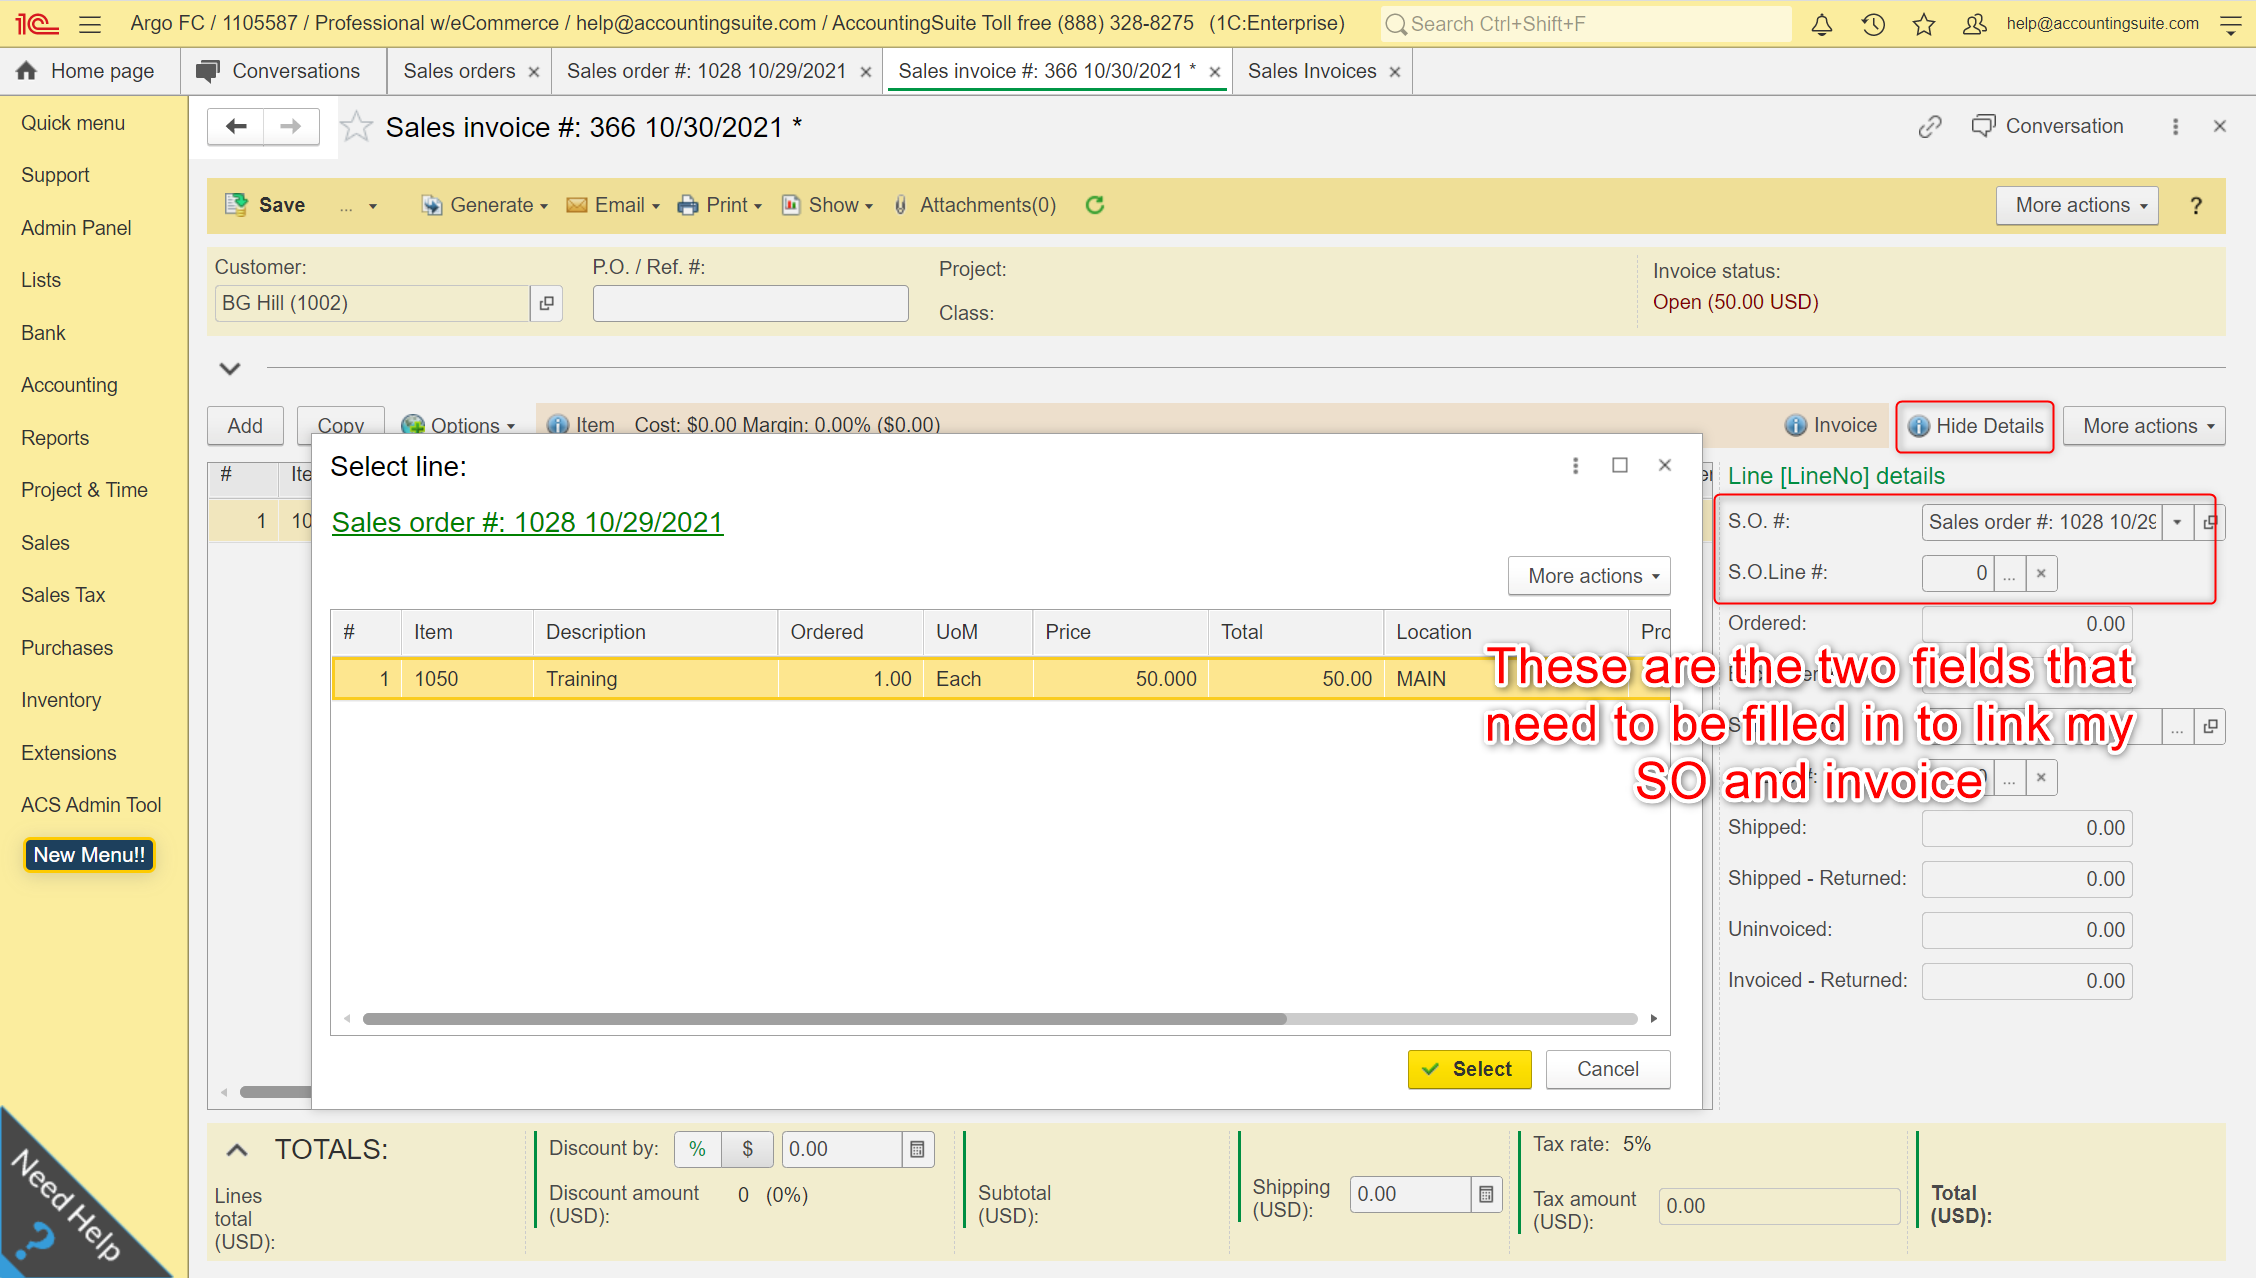Open the Email dropdown

[x=613, y=205]
